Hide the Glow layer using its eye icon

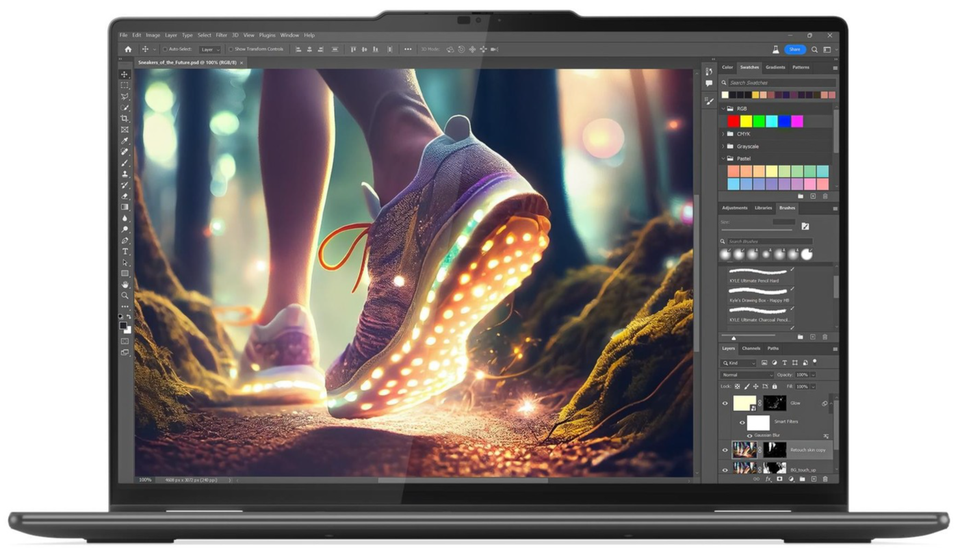click(725, 403)
